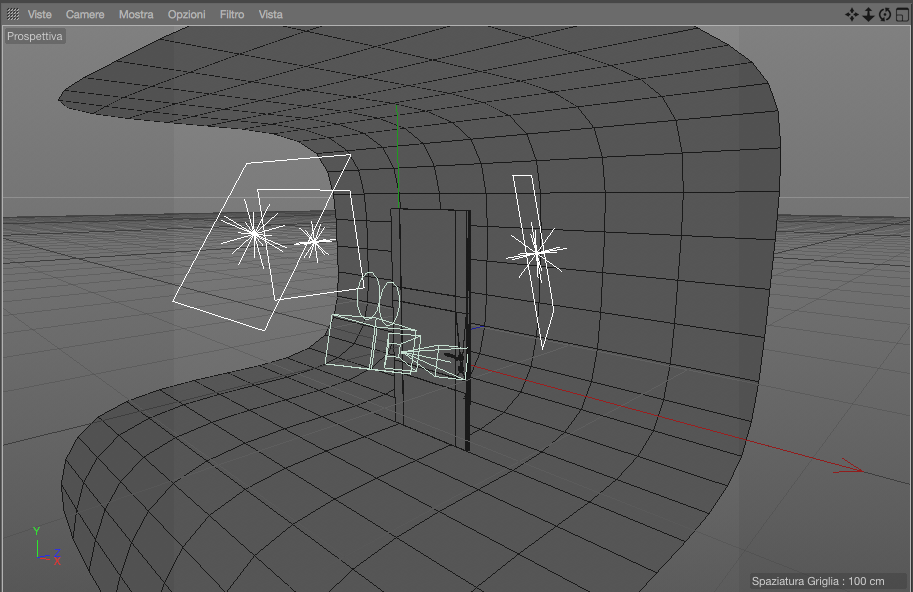This screenshot has height=592, width=913.
Task: Open the Vista menu
Action: tap(271, 15)
